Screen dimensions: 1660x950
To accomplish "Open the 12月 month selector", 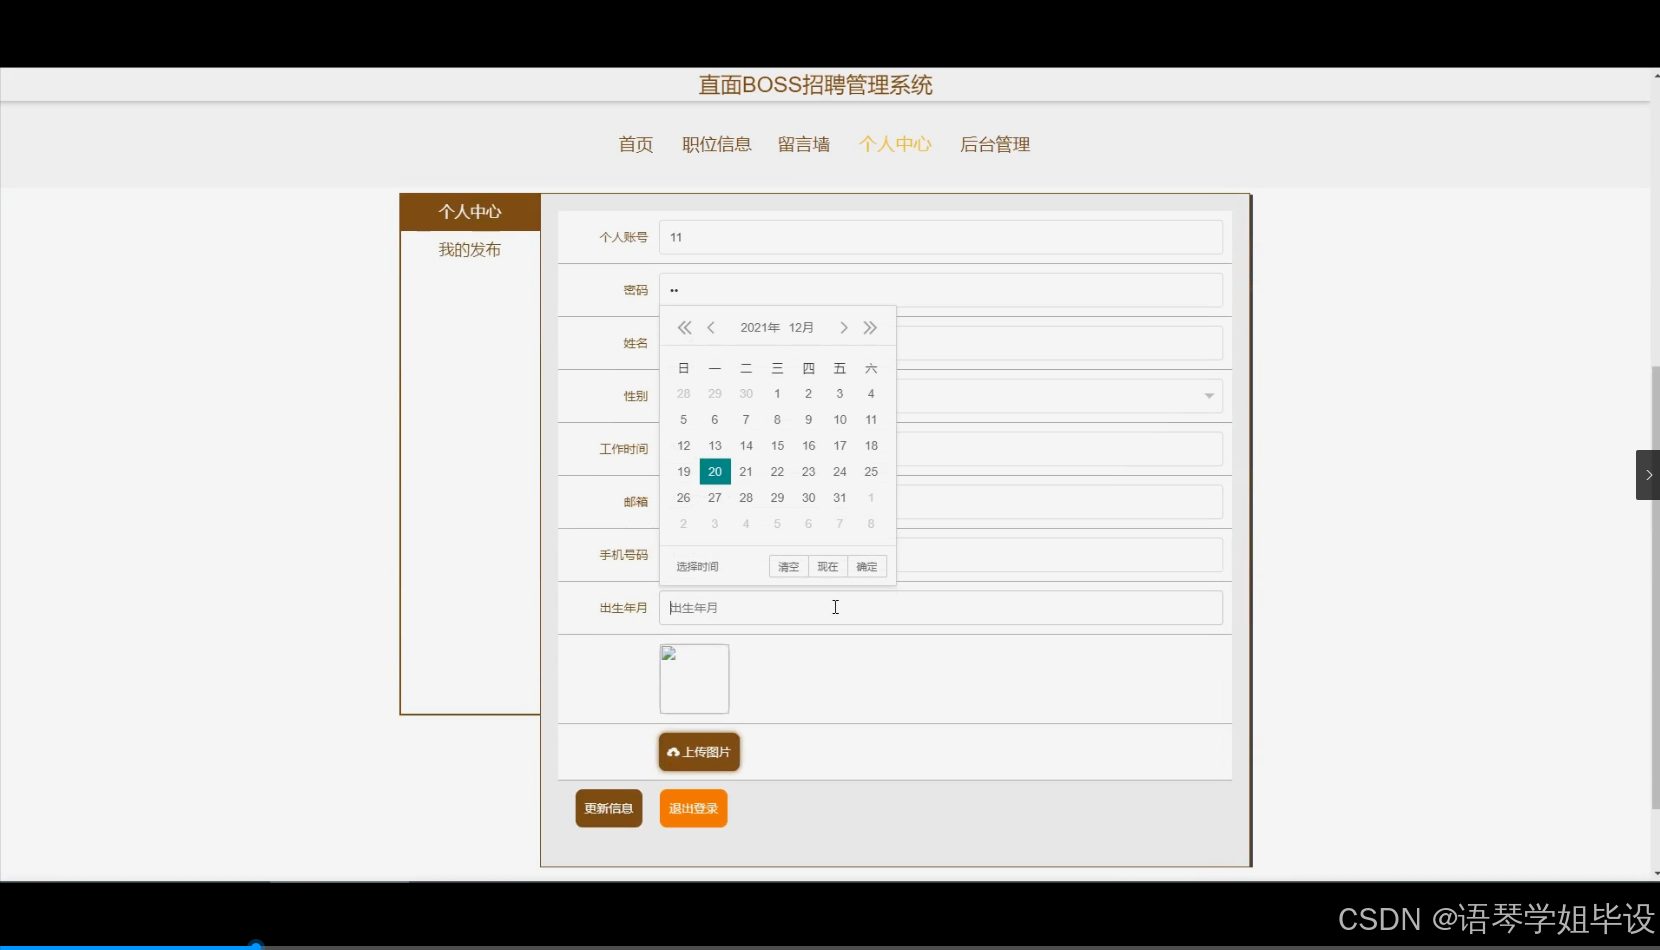I will [x=801, y=327].
